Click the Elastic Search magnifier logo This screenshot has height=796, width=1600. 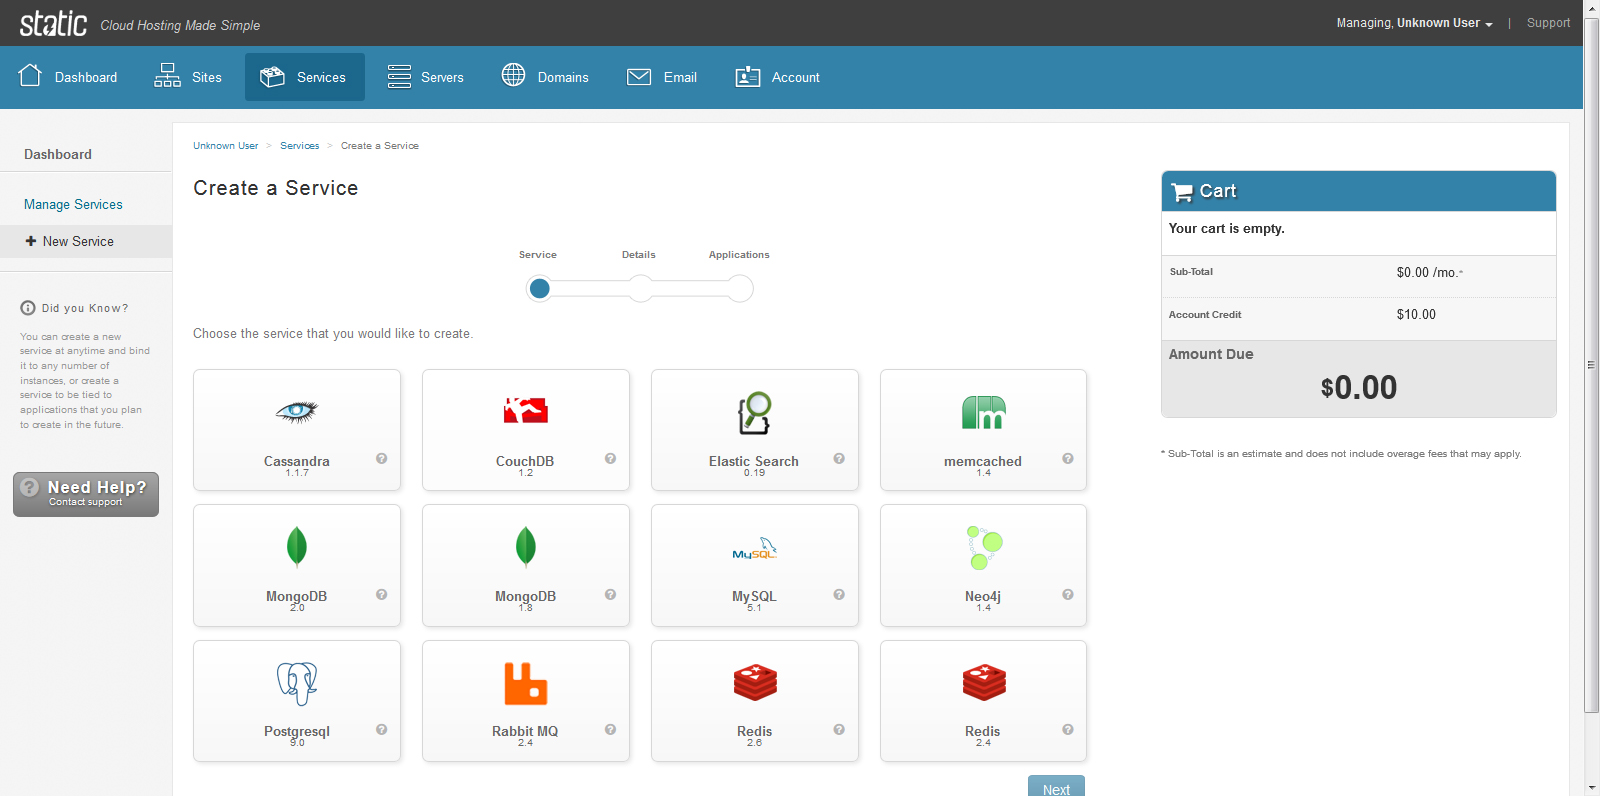(x=755, y=413)
